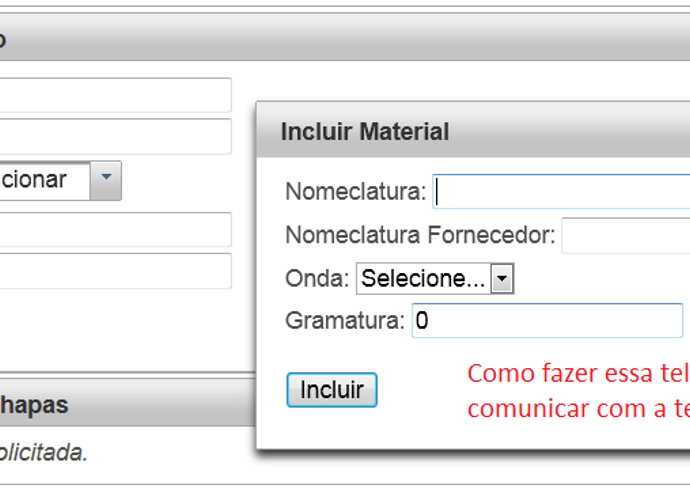
Task: Click the Onda dropdown arrow button
Action: (x=502, y=279)
